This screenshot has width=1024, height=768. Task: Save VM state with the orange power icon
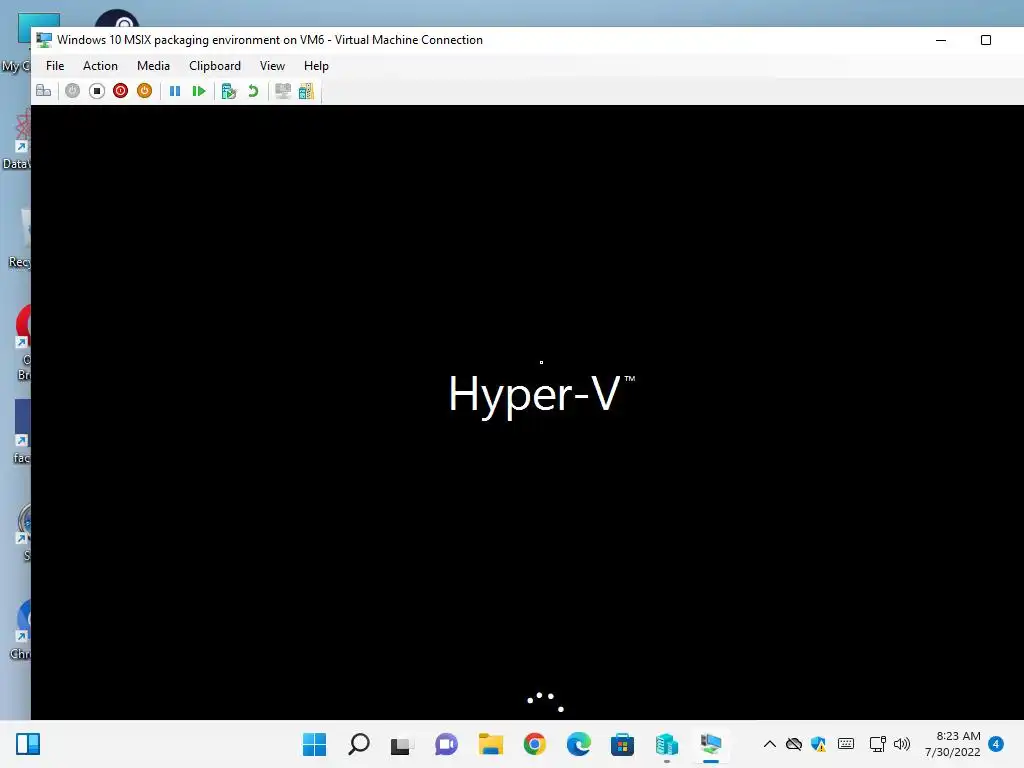144,91
